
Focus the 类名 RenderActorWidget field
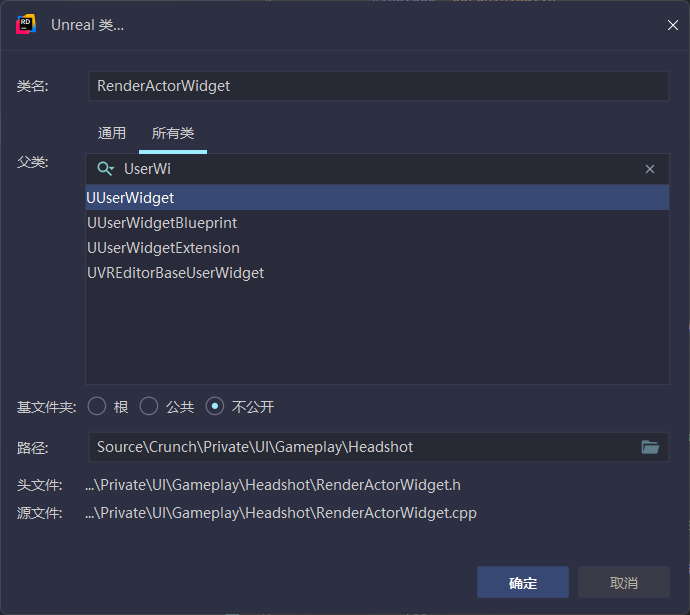pos(379,86)
